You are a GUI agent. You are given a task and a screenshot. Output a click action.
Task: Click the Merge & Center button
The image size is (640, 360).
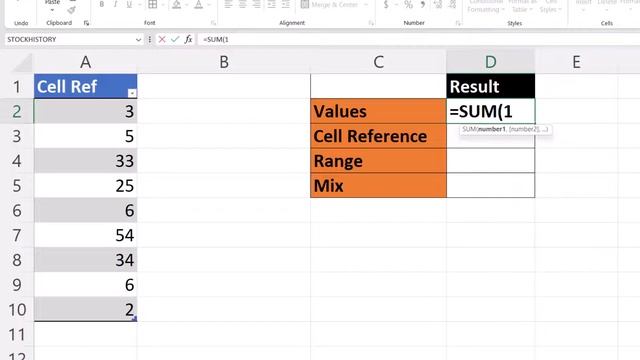(x=330, y=5)
